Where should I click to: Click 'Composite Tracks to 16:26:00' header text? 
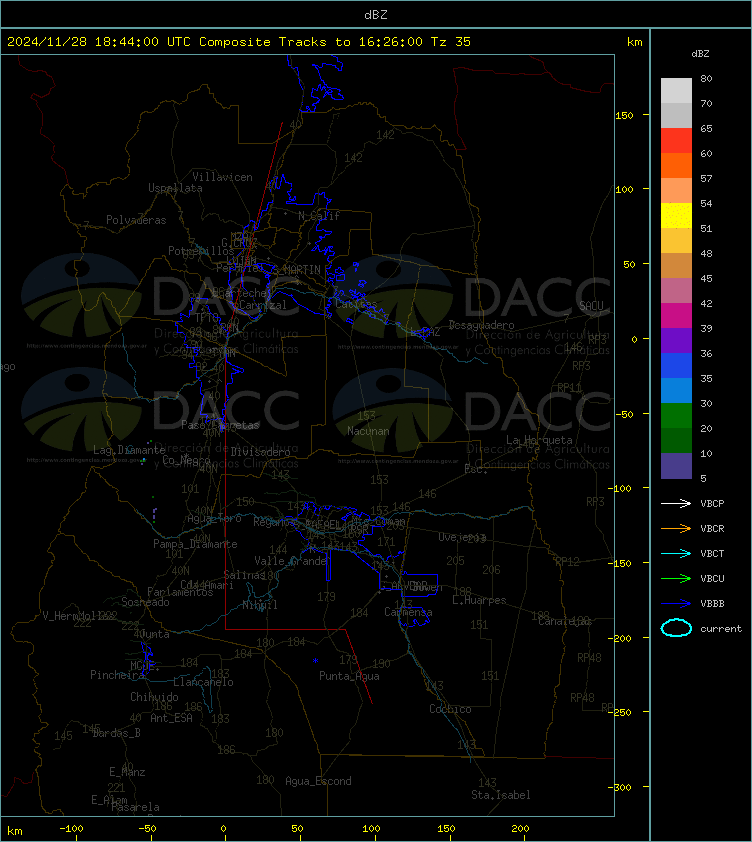(311, 41)
